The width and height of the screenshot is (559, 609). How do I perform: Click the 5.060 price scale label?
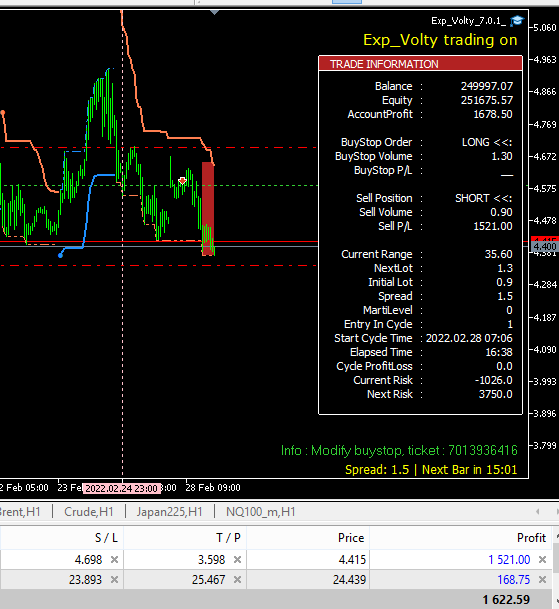(545, 28)
